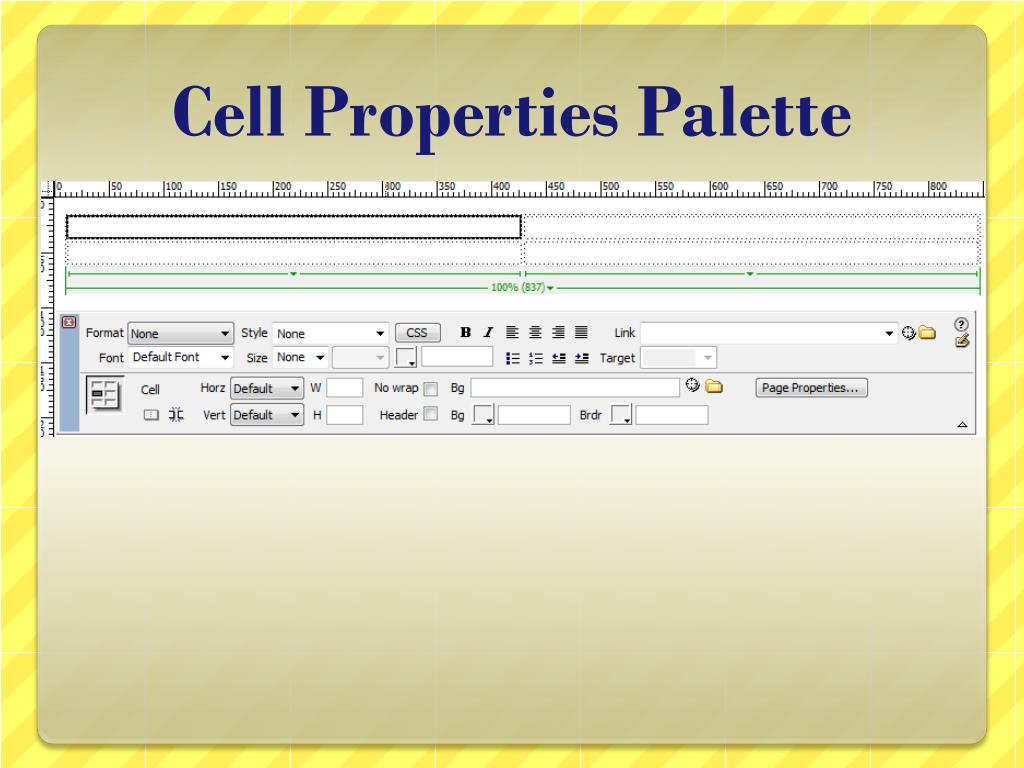The image size is (1024, 768).
Task: Open the Horz alignment dropdown
Action: point(266,389)
